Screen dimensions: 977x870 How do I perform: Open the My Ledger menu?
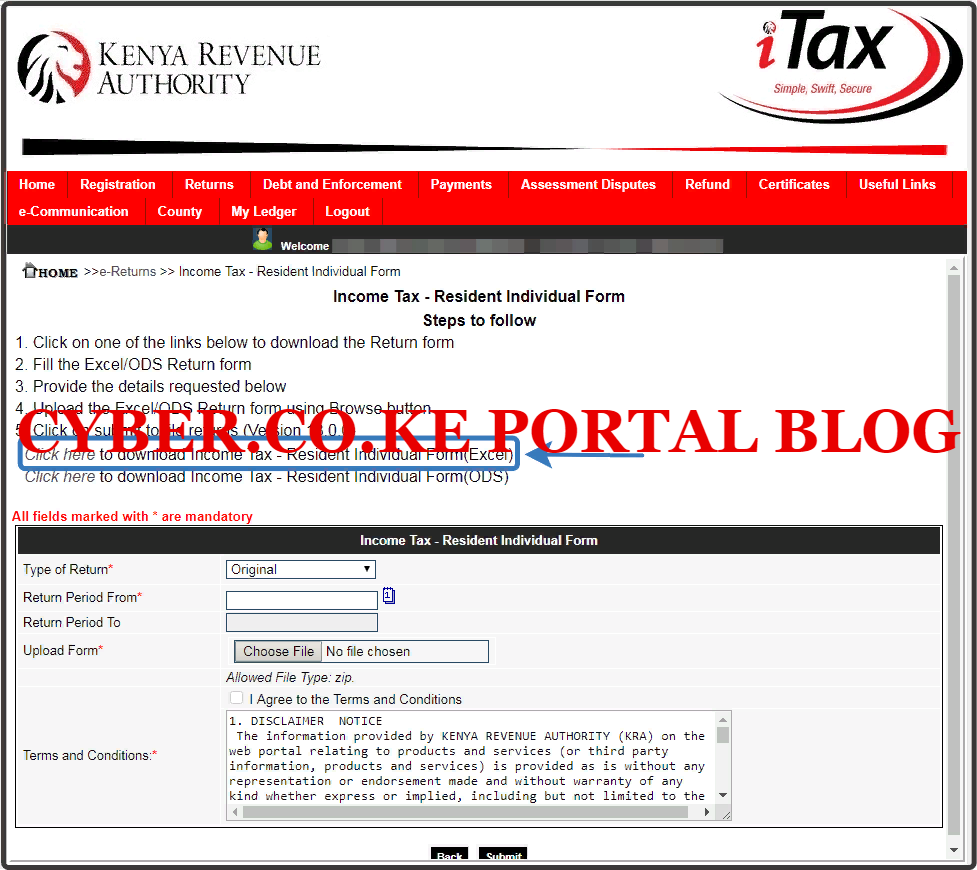coord(264,211)
